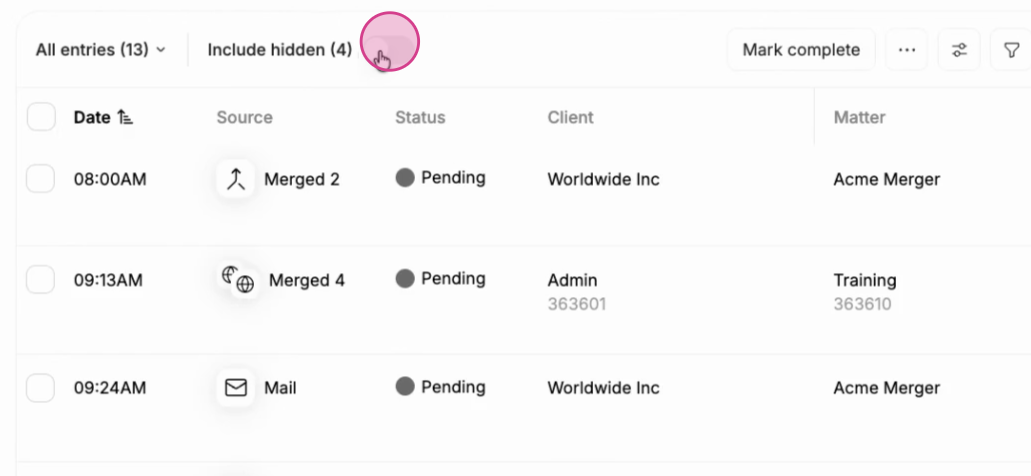Check the 09:13AM entry checkbox
Screen dimensions: 1031x476
click(x=40, y=280)
